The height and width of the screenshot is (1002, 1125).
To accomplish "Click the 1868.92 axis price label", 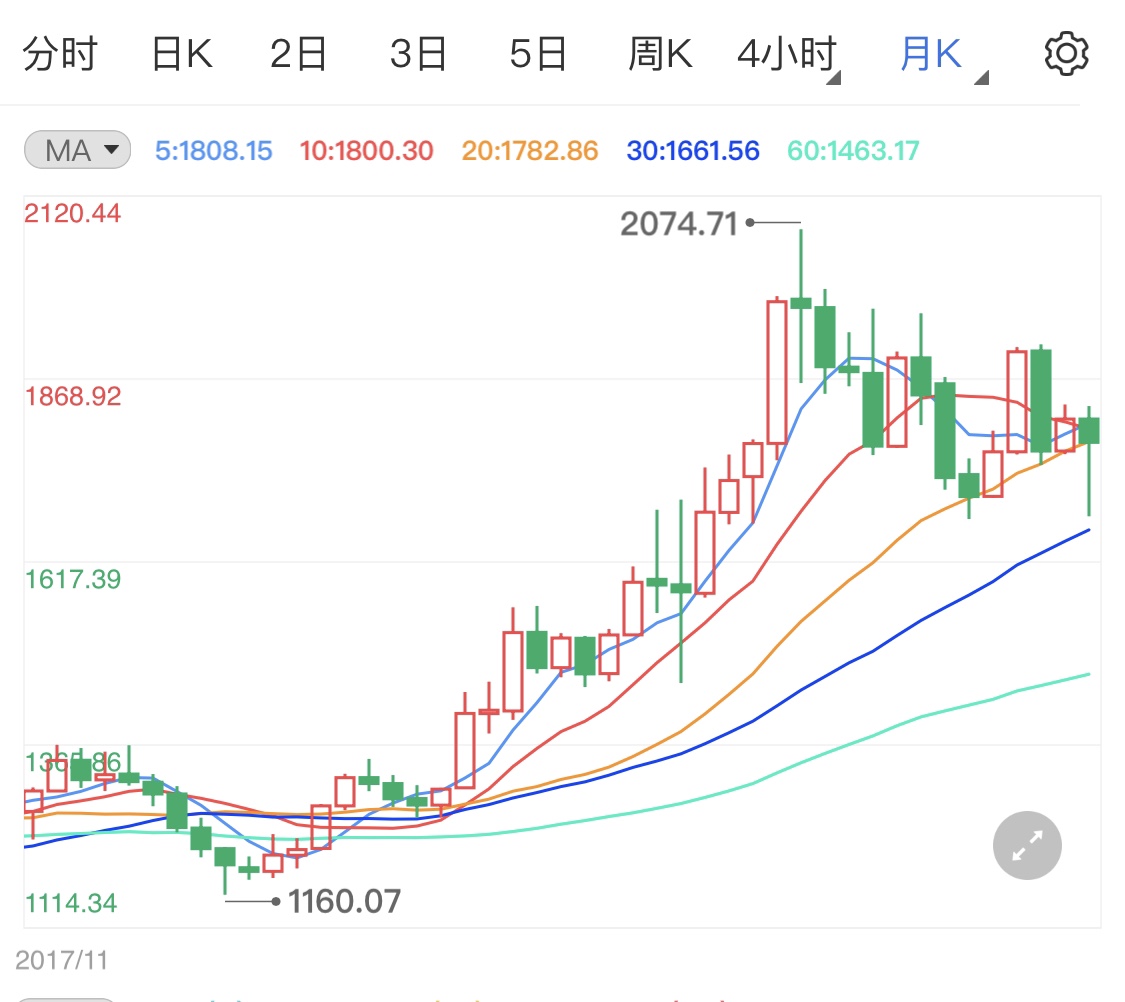I will coord(72,396).
